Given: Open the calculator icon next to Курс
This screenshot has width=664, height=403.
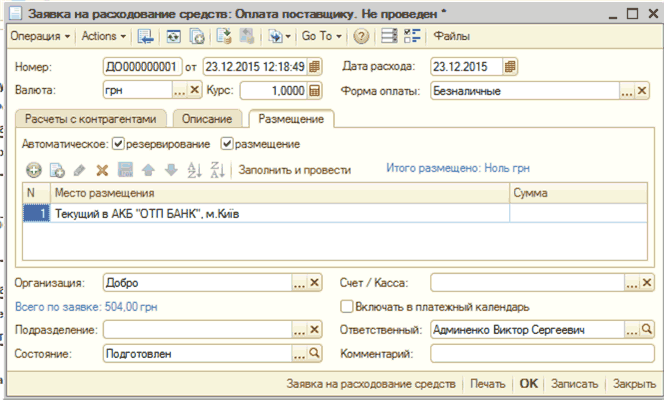Looking at the screenshot, I should pos(315,90).
